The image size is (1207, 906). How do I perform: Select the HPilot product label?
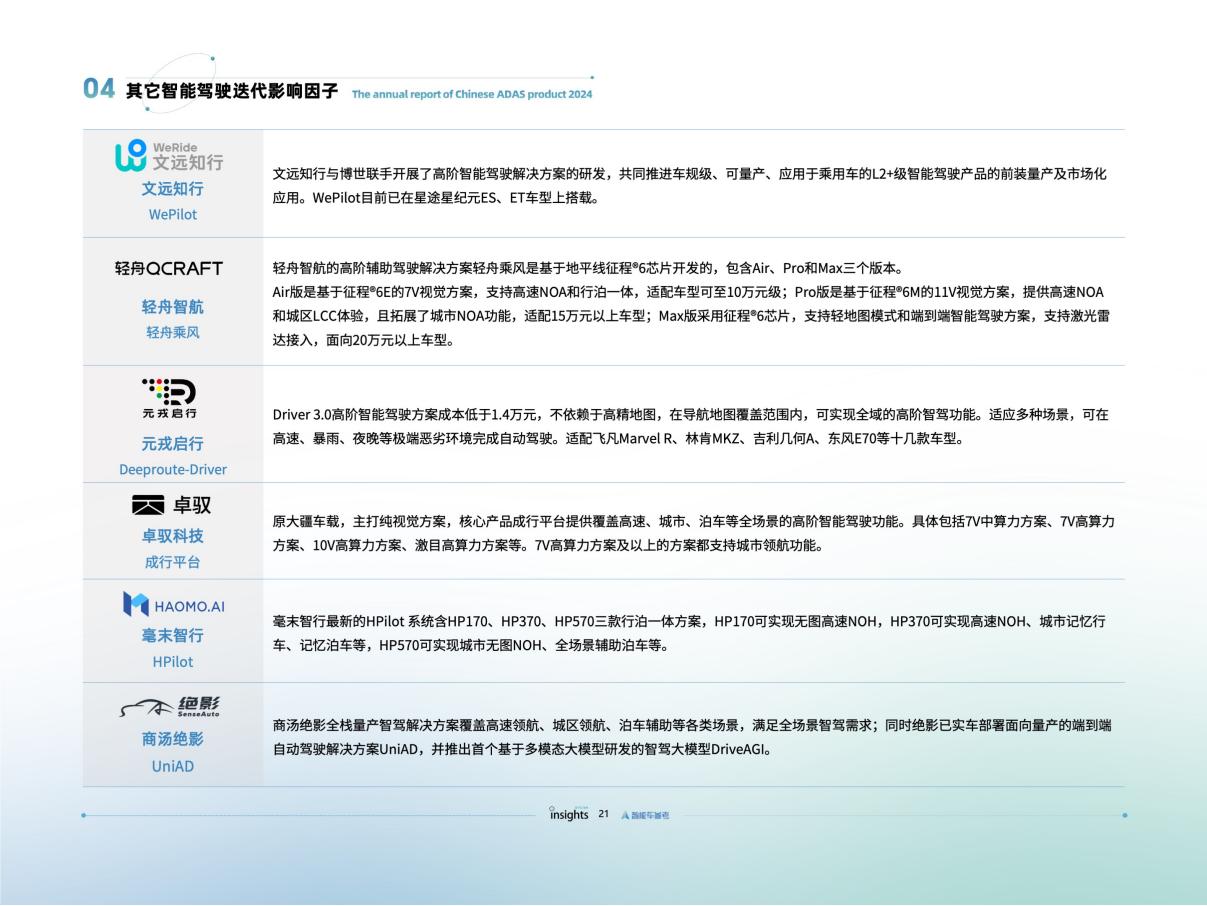click(x=172, y=662)
